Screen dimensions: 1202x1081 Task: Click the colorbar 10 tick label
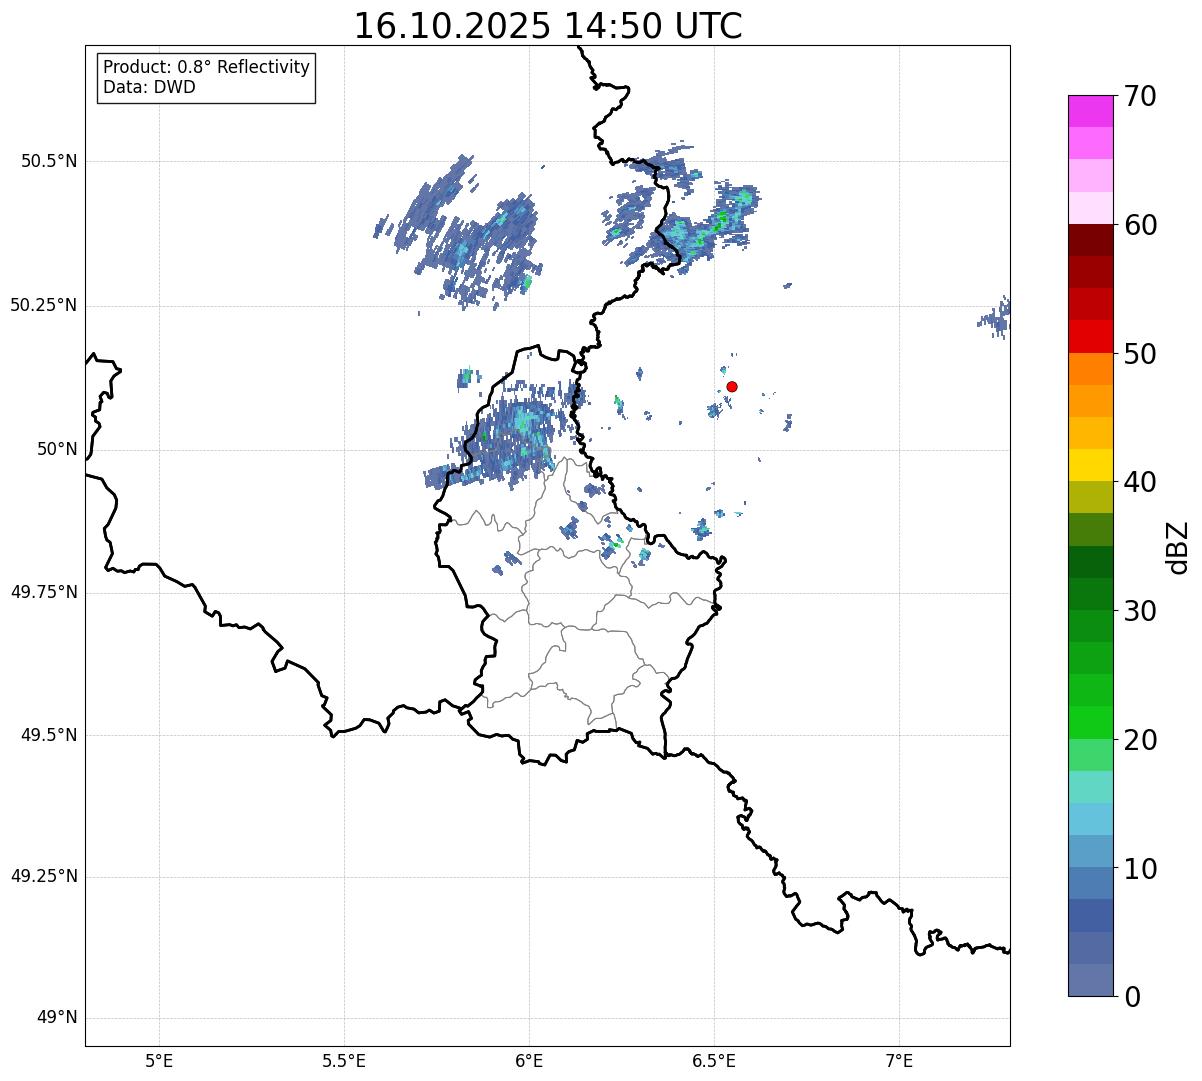[x=1140, y=868]
